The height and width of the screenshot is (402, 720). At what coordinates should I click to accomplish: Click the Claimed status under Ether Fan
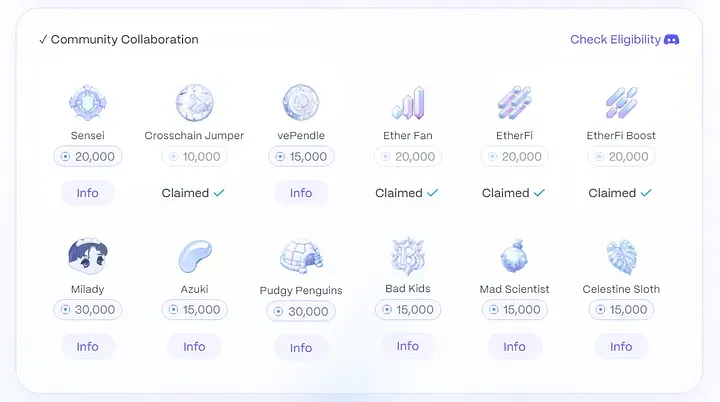coord(407,193)
